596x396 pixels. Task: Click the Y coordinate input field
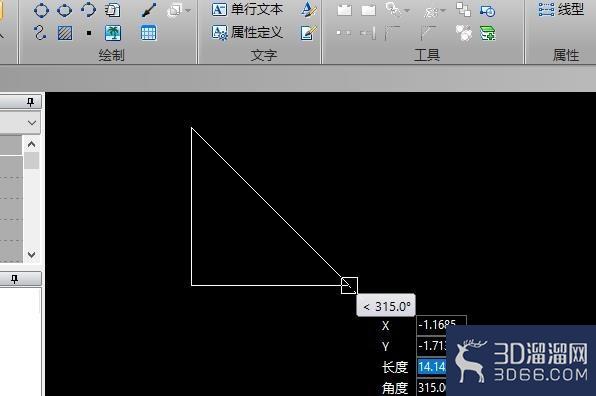coord(432,346)
